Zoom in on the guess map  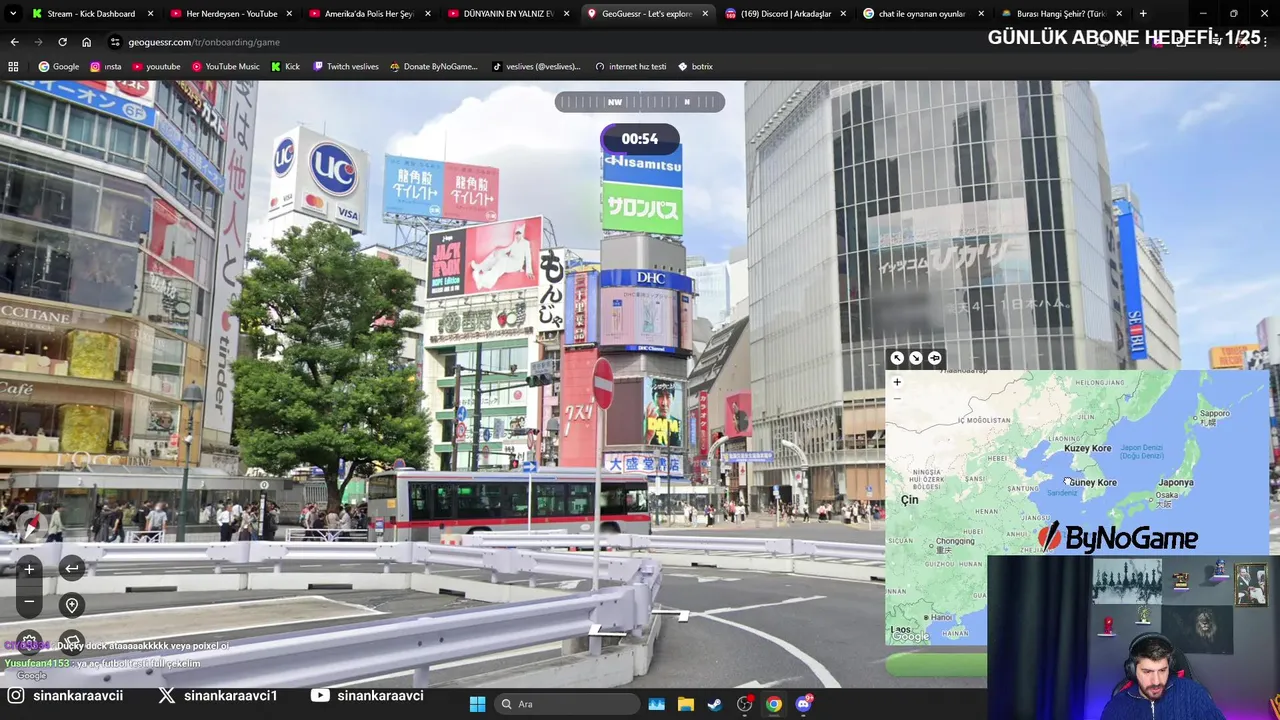coord(897,382)
